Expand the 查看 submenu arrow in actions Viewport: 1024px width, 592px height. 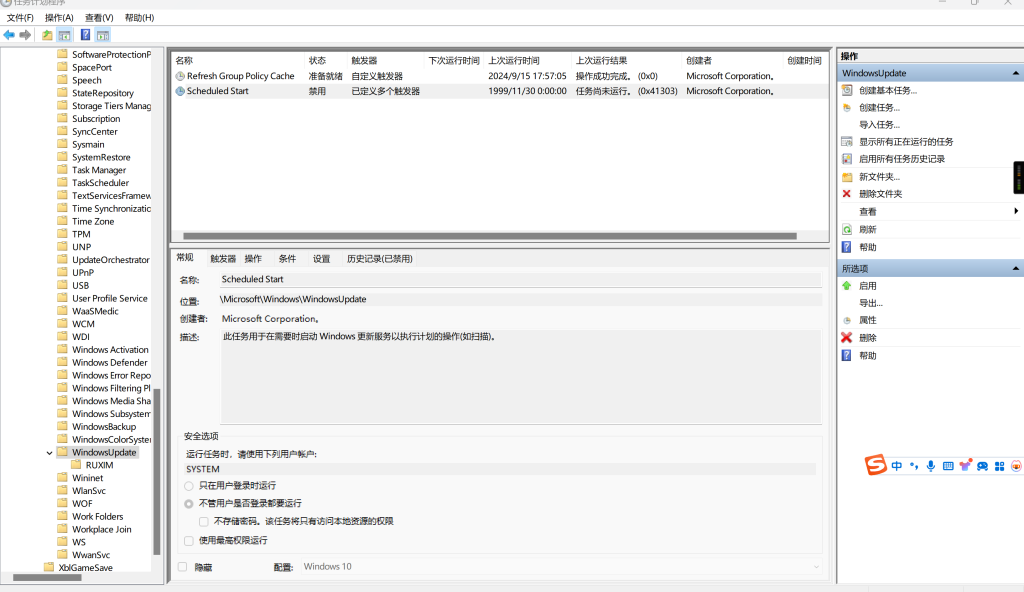point(1016,211)
